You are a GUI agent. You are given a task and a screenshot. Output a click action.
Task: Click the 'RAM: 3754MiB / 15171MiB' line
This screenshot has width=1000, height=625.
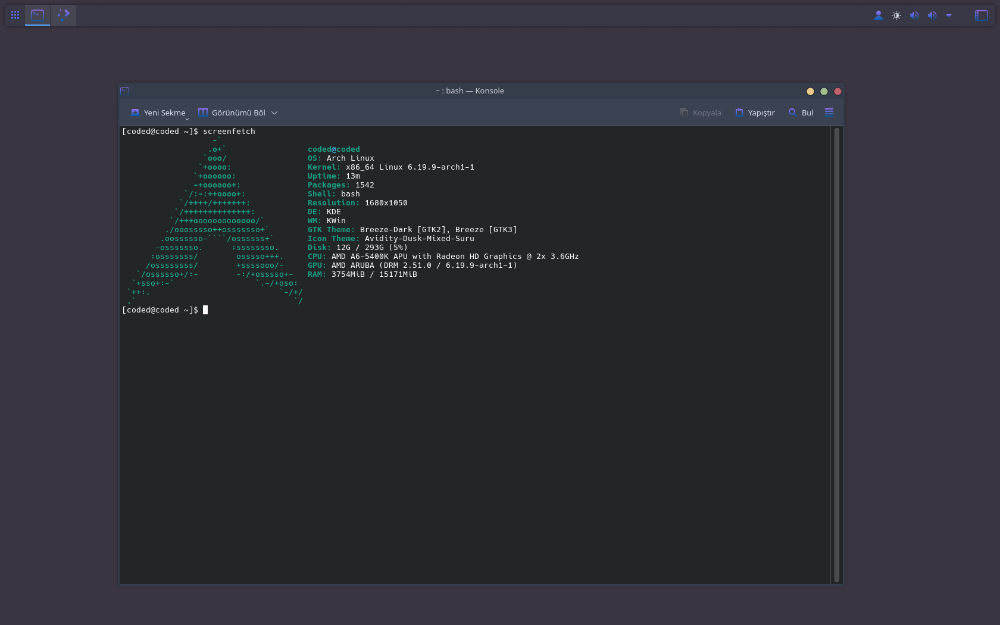[x=362, y=274]
